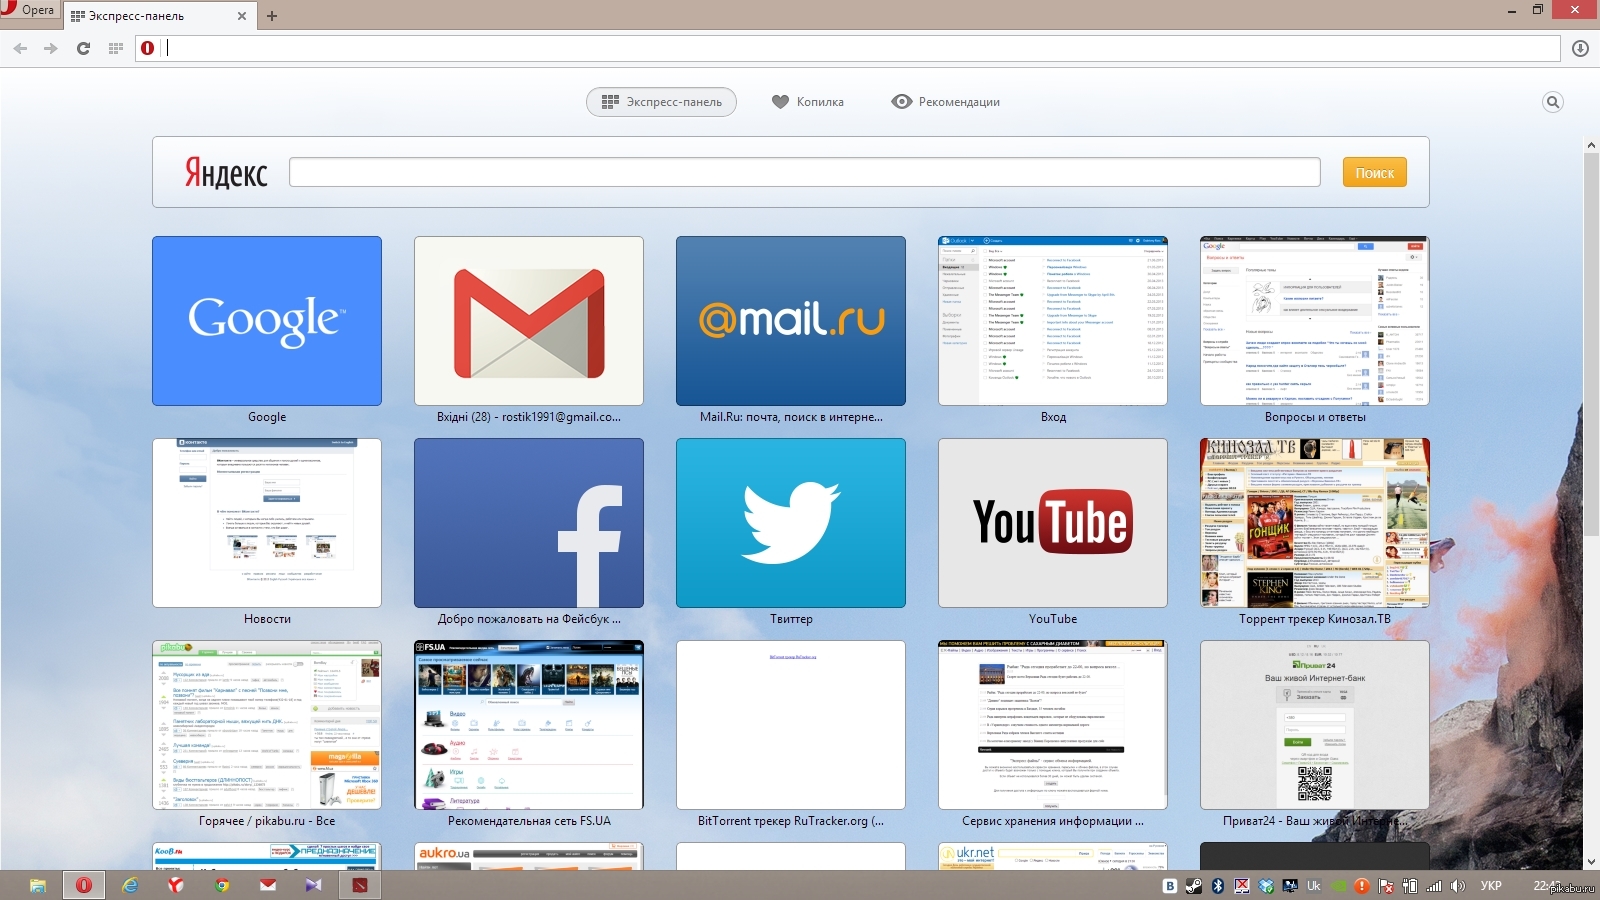
Task: Click the Яндекс logo
Action: [x=226, y=173]
